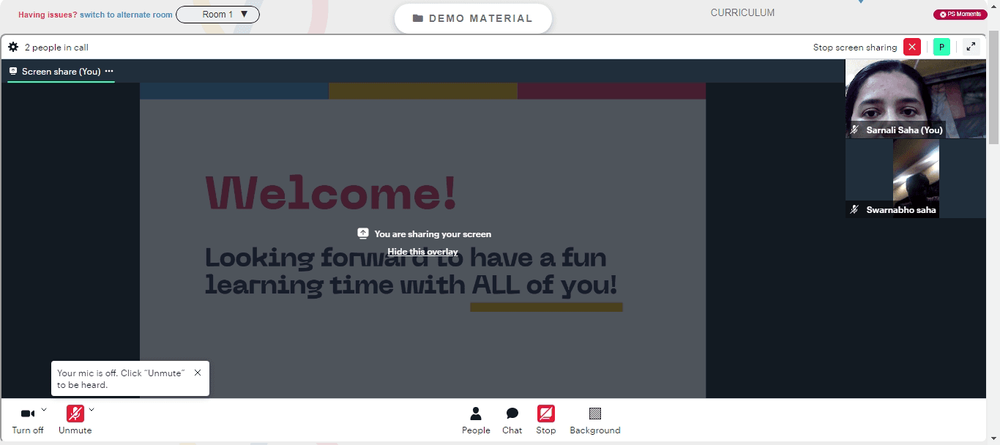Click the '2 people in call' text
The image size is (1000, 445).
tap(57, 47)
